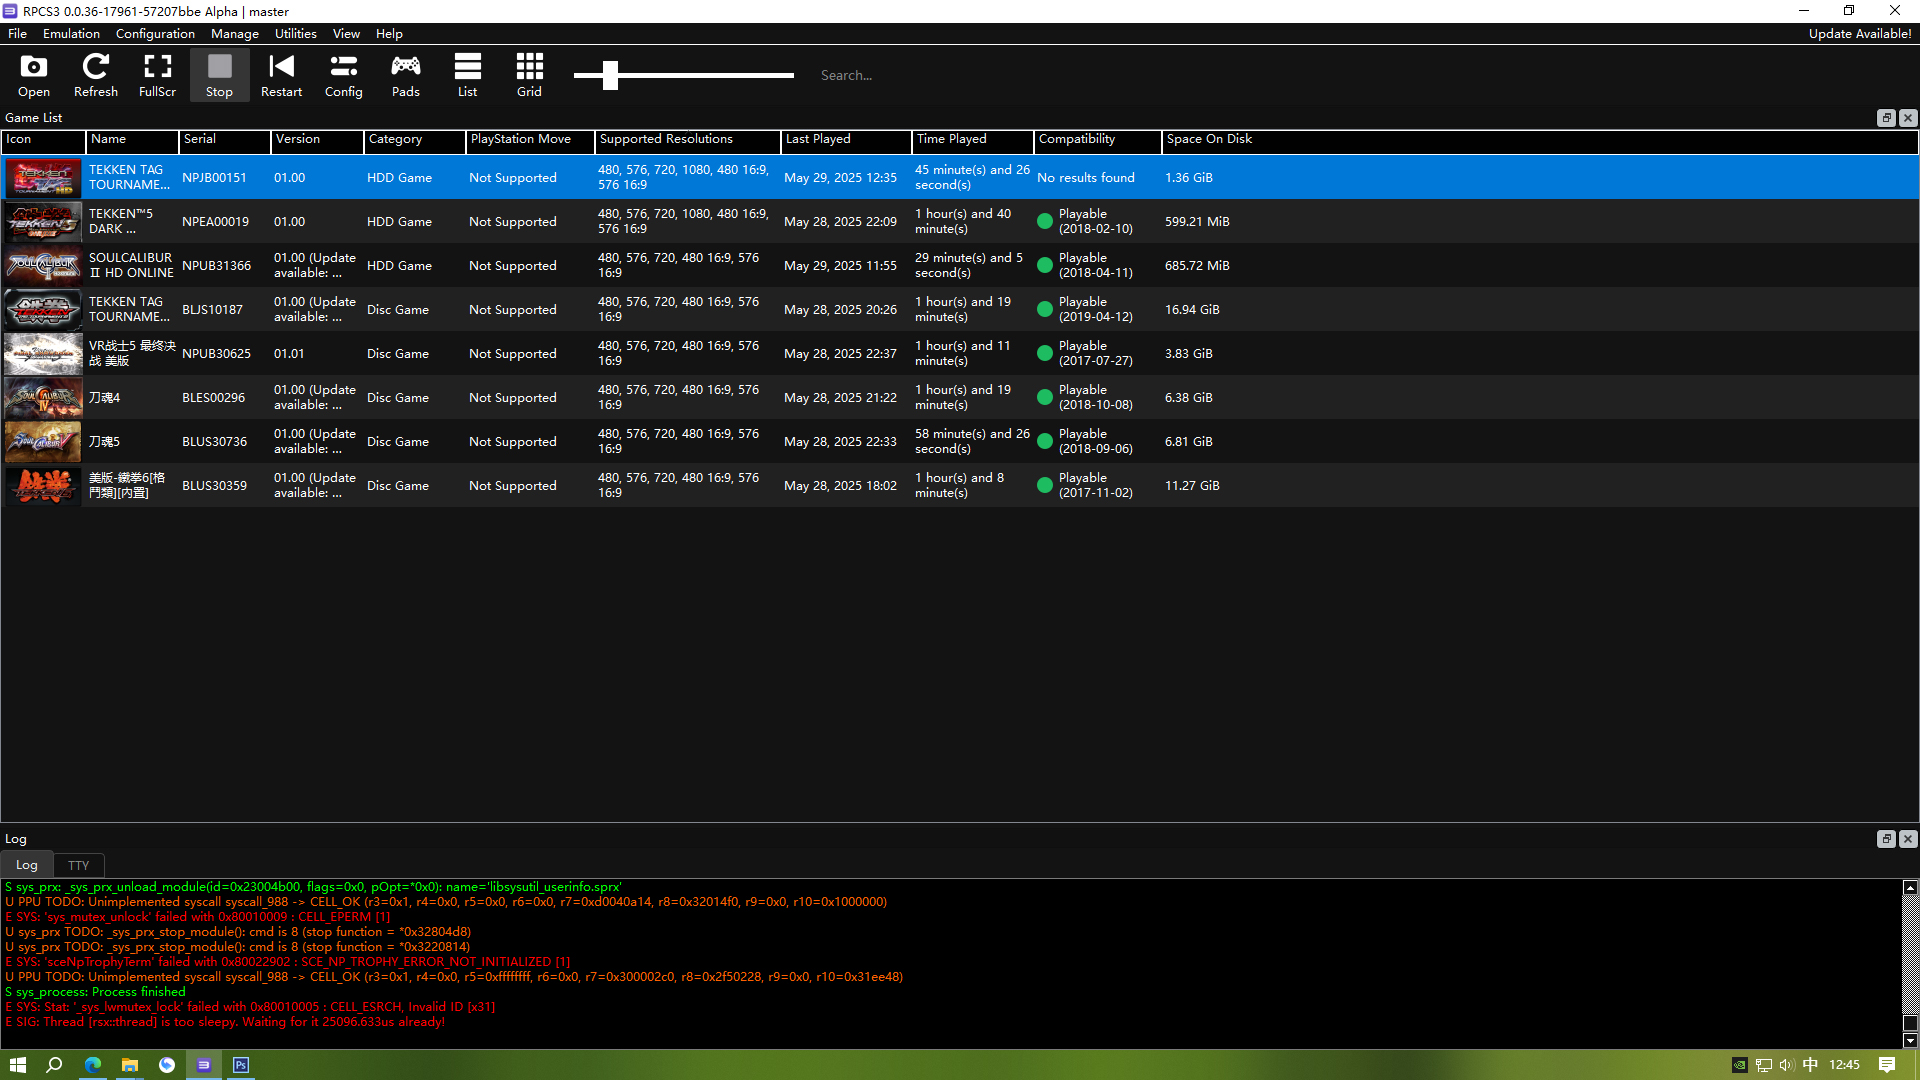Sort by the Serial column header
1920x1080 pixels.
225,140
